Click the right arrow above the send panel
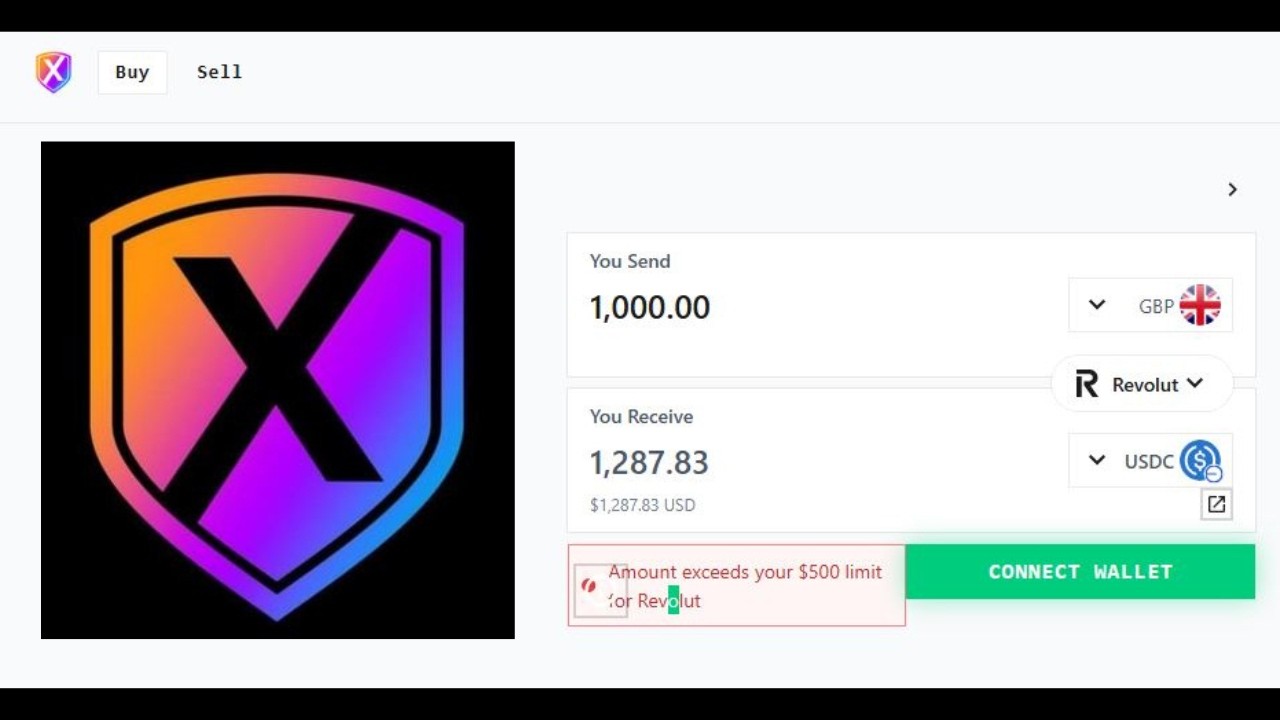The height and width of the screenshot is (720, 1280). click(1232, 189)
